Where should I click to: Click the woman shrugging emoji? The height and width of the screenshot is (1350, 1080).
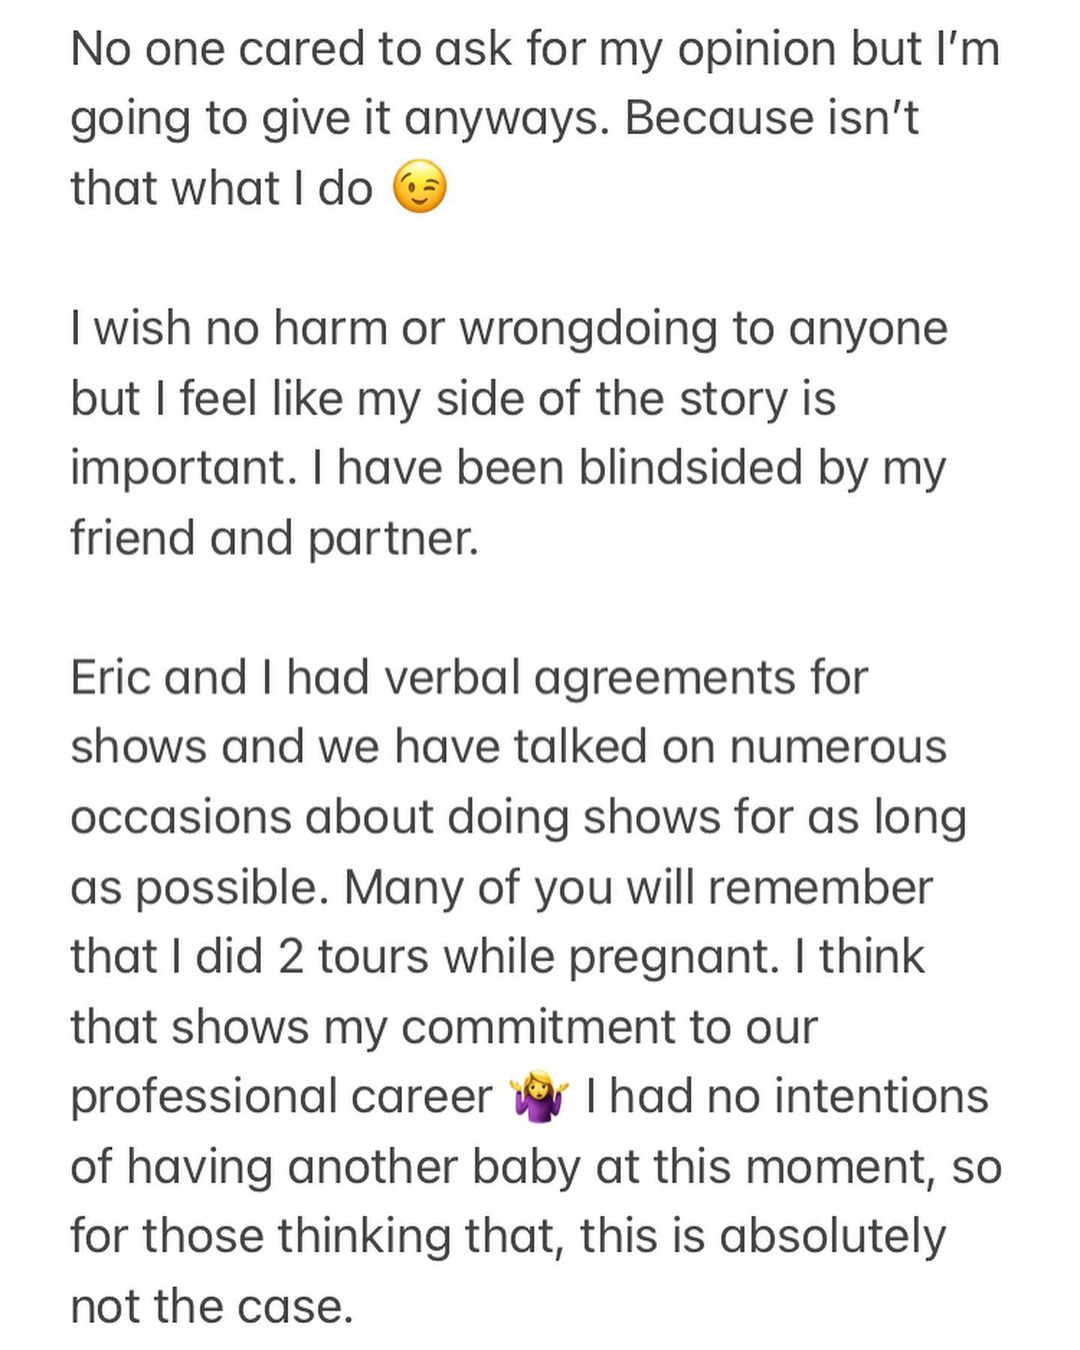coord(539,1097)
